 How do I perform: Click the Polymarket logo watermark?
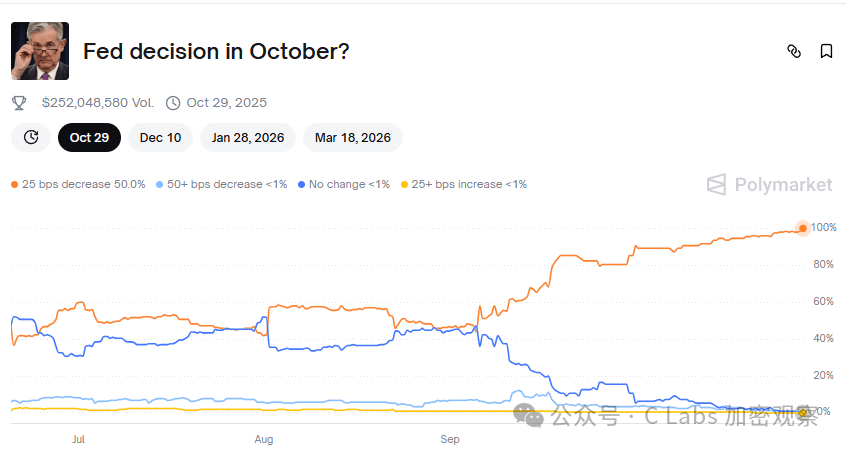point(769,184)
